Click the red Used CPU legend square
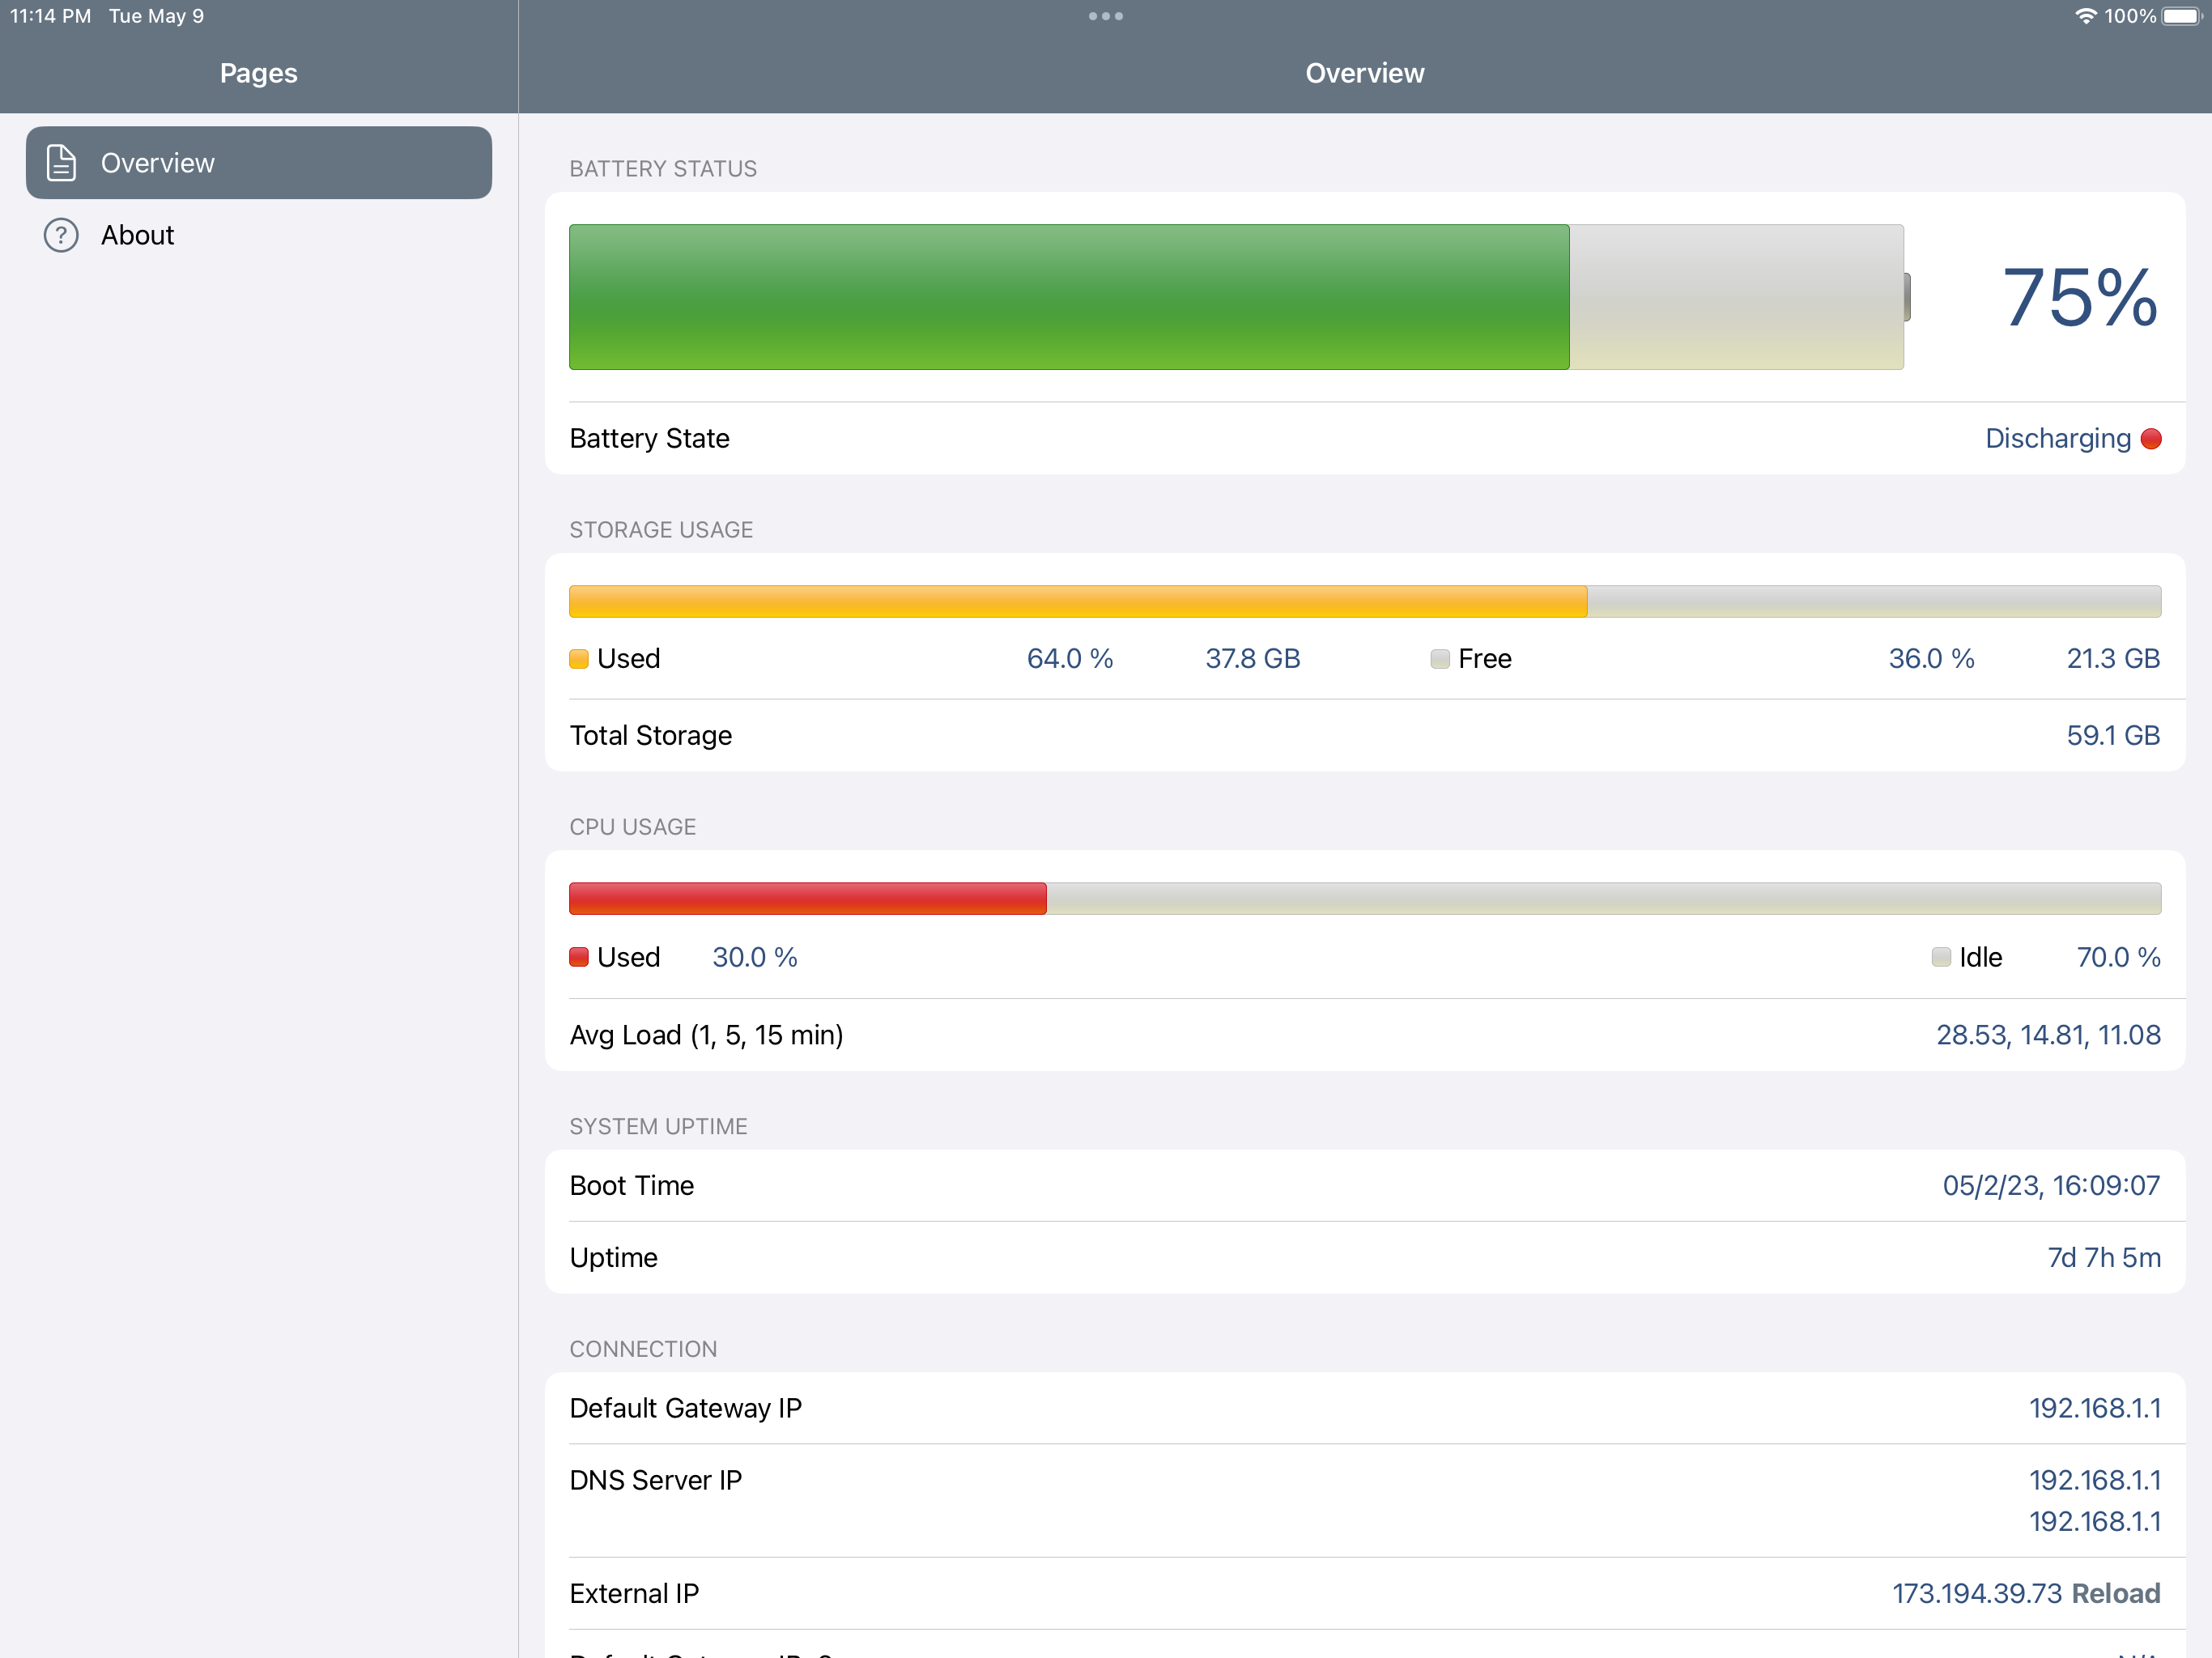The height and width of the screenshot is (1658, 2212). (578, 957)
